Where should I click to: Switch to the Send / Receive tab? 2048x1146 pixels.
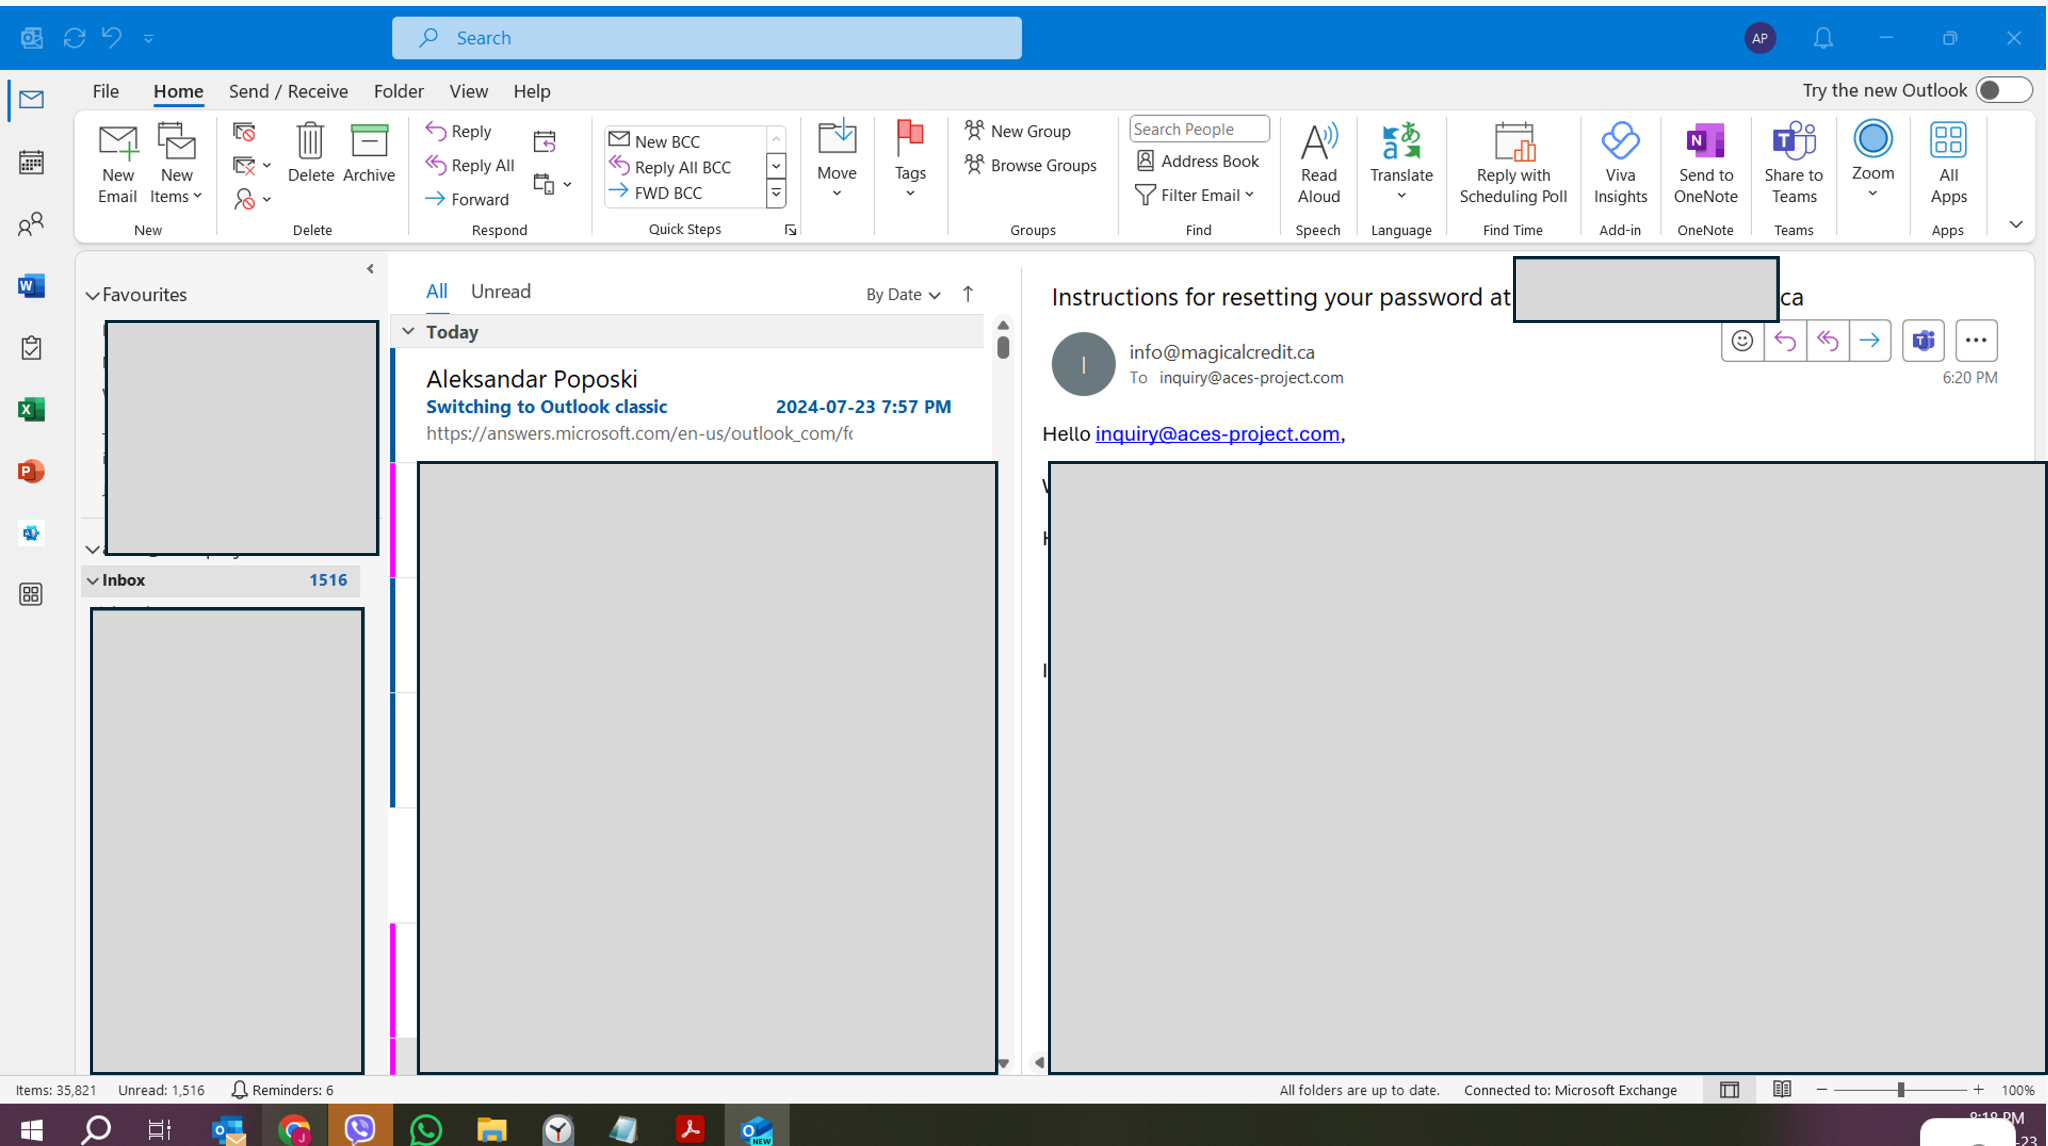pos(288,91)
